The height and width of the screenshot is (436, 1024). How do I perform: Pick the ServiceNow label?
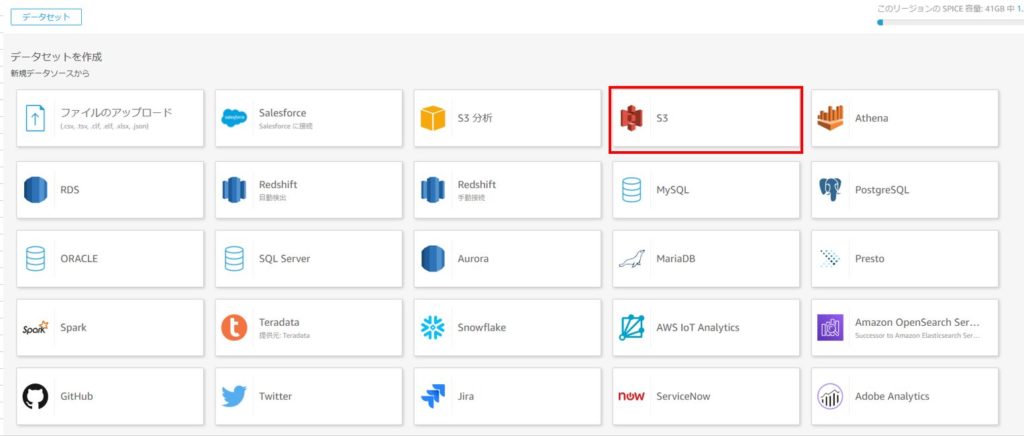pos(683,396)
